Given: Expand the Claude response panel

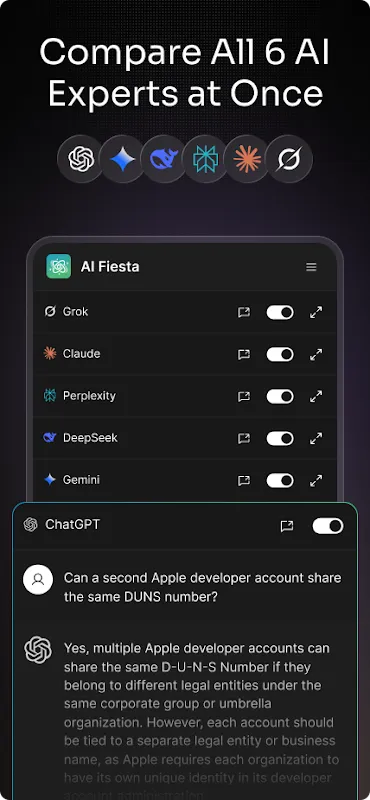Looking at the screenshot, I should 316,354.
